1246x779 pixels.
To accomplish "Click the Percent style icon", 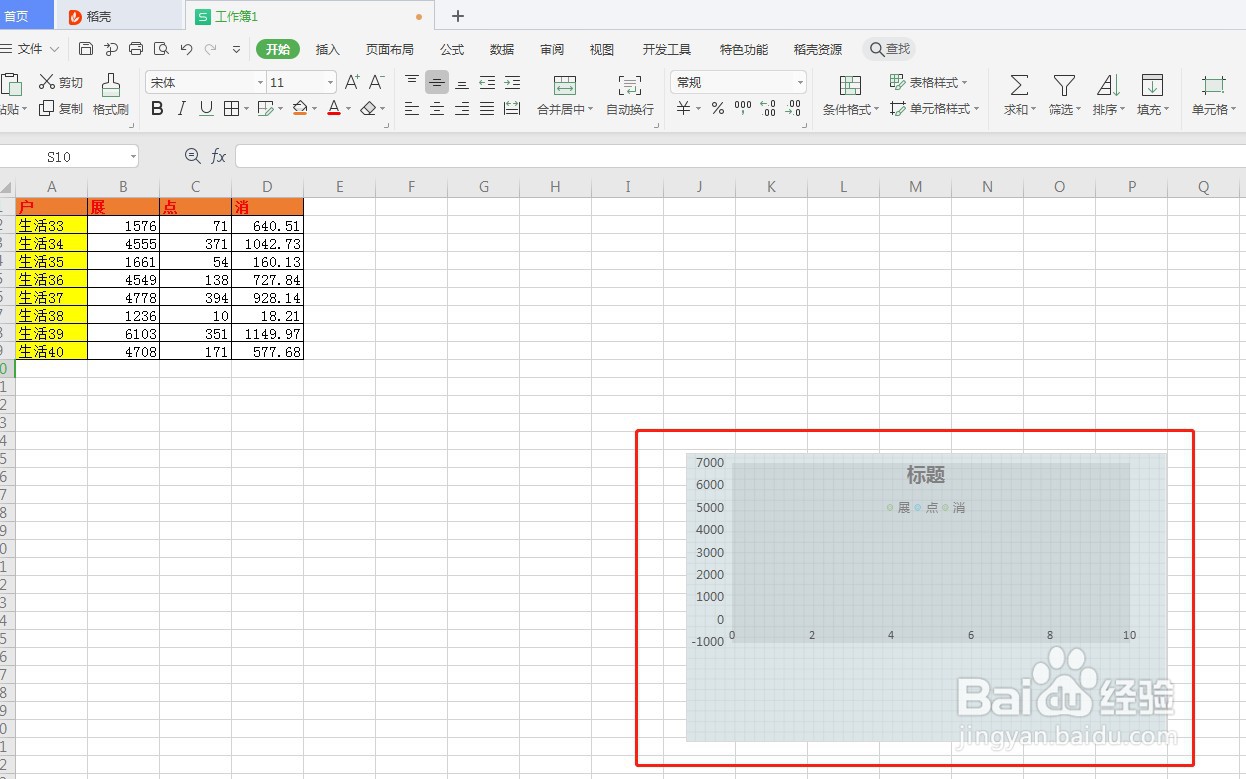I will coord(718,108).
